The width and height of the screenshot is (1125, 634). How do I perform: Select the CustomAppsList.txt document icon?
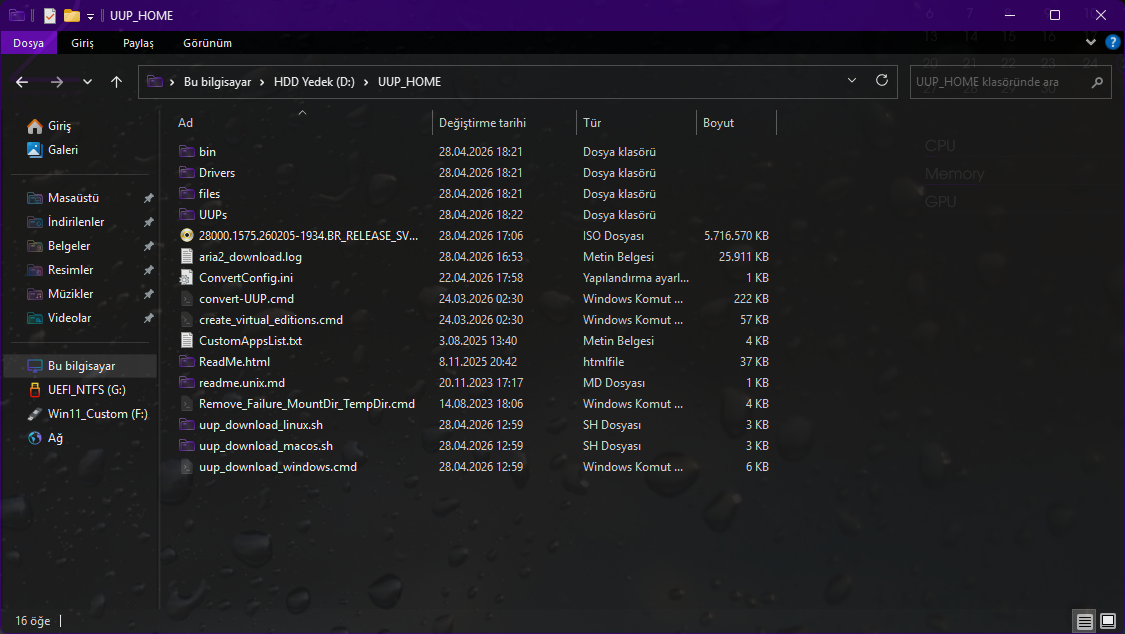(x=187, y=341)
